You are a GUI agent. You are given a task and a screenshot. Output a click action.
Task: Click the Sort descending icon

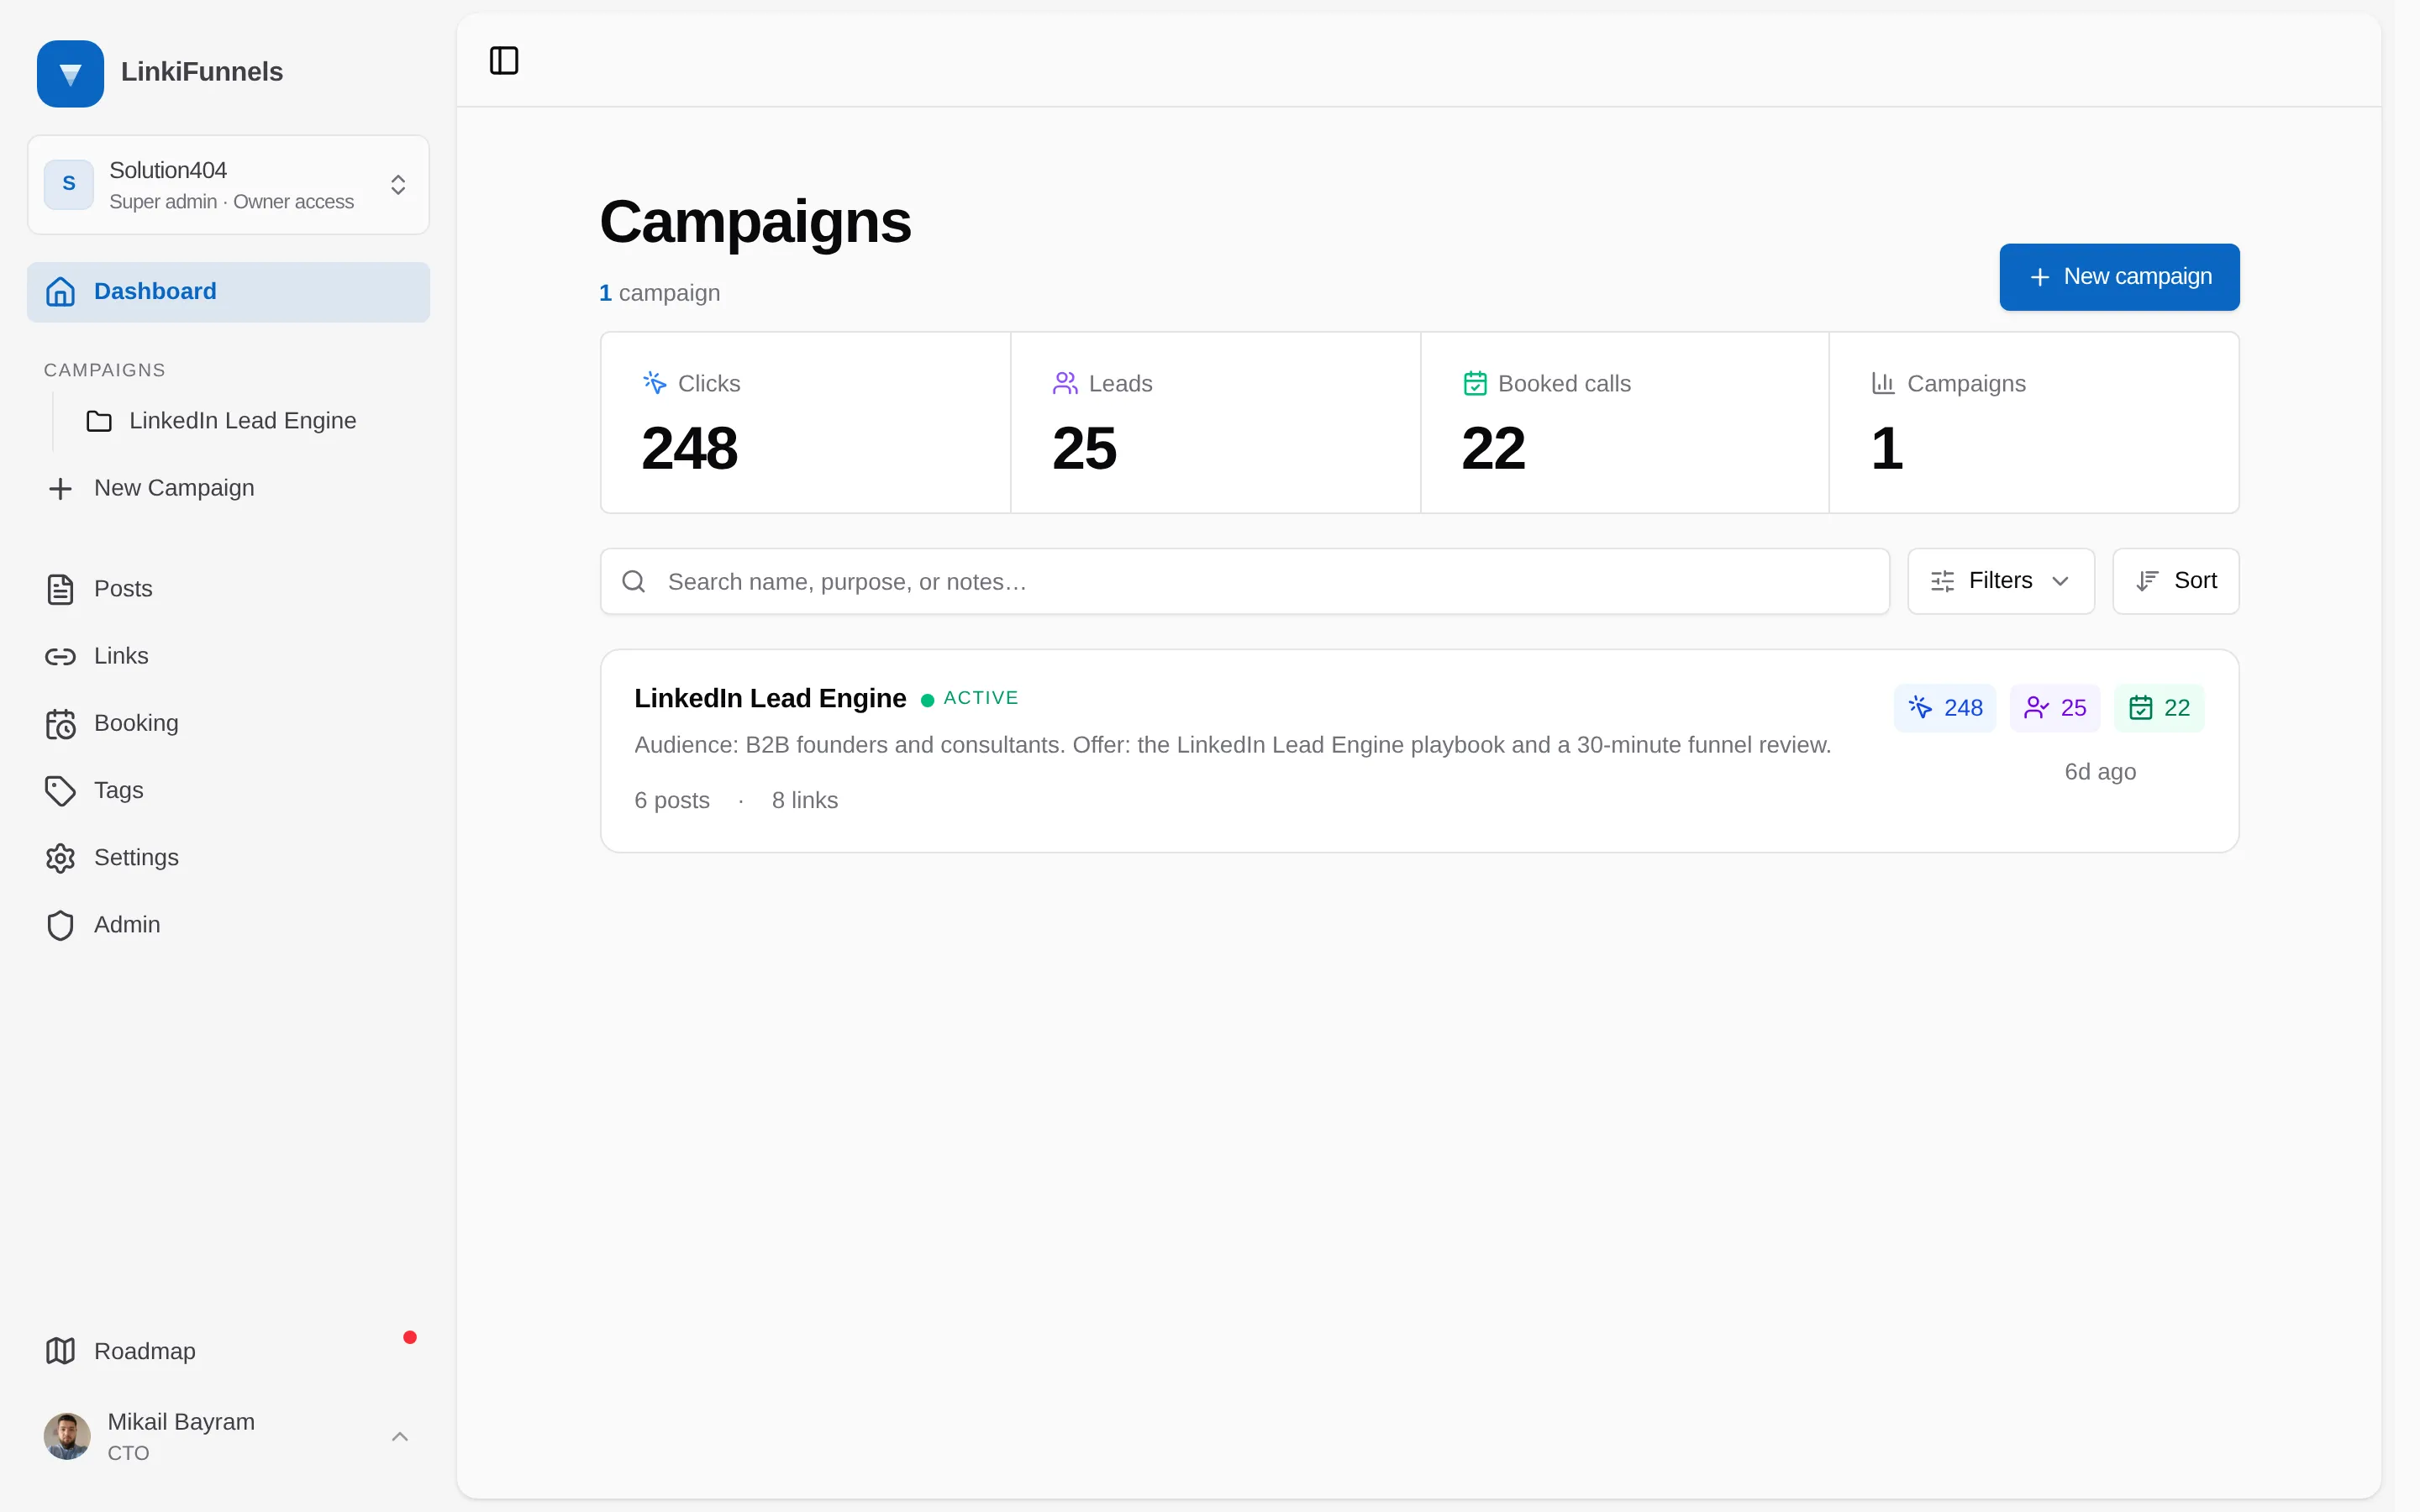(2147, 581)
